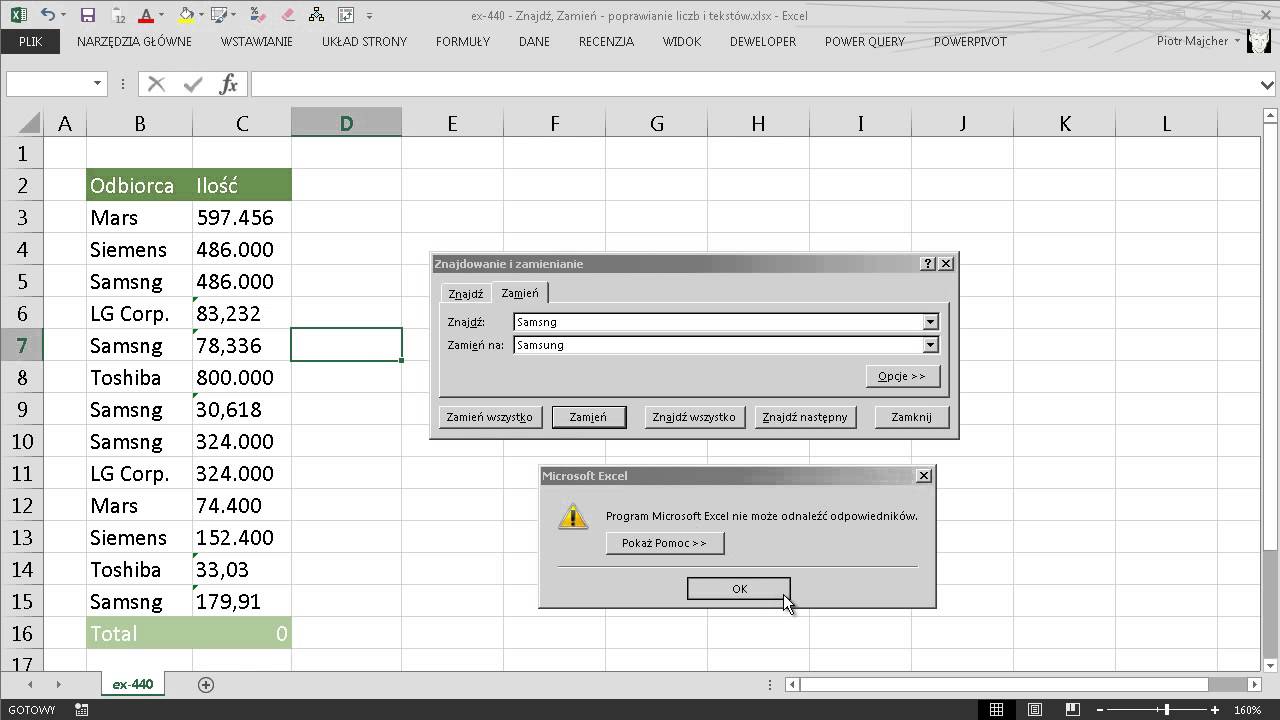Image resolution: width=1280 pixels, height=720 pixels.
Task: Click the zoom slider handle in status bar
Action: coord(1166,710)
